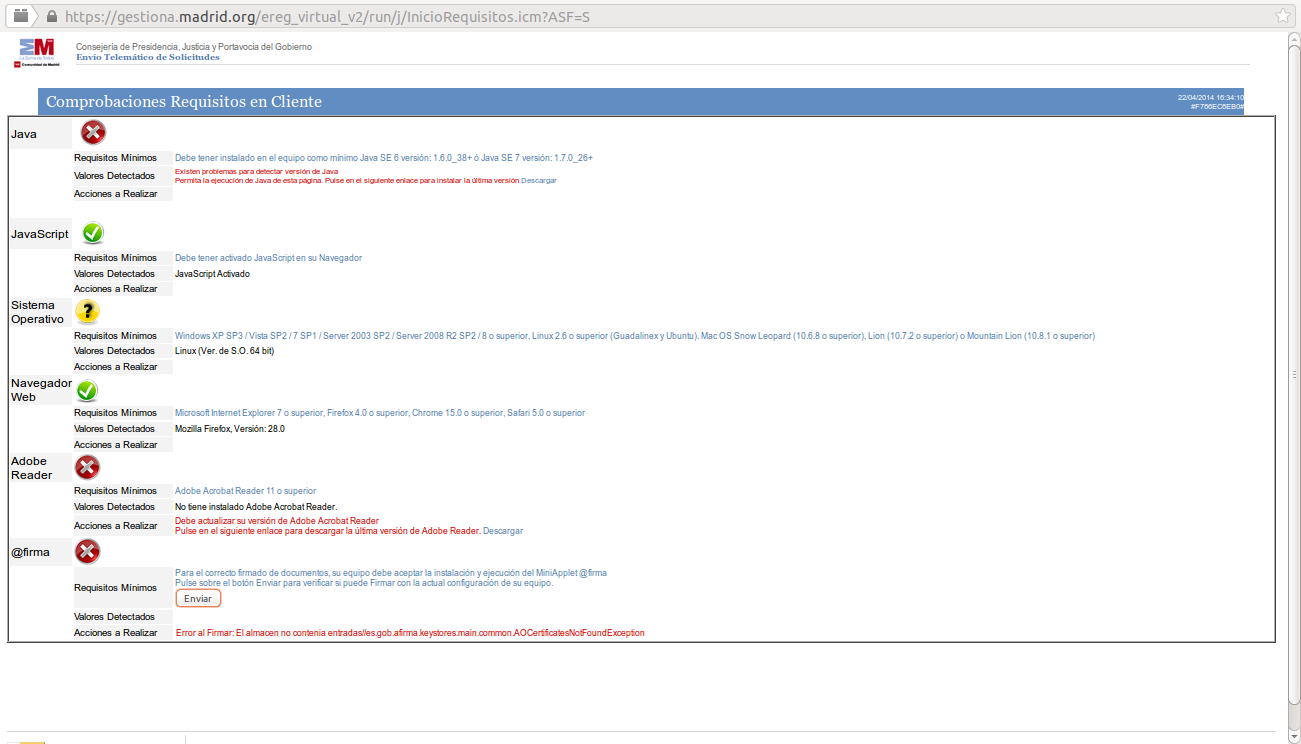Screen dimensions: 1301x744
Task: Click the green check icon beside Navegador Web
Action: coord(87,390)
